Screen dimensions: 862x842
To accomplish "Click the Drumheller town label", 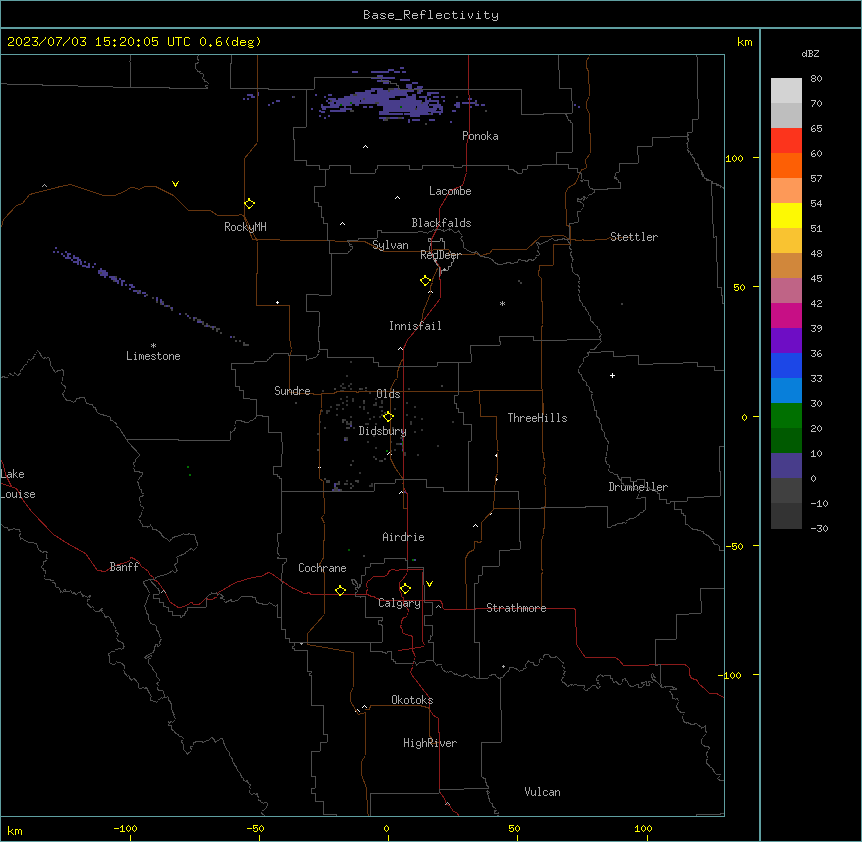I will click(x=638, y=487).
